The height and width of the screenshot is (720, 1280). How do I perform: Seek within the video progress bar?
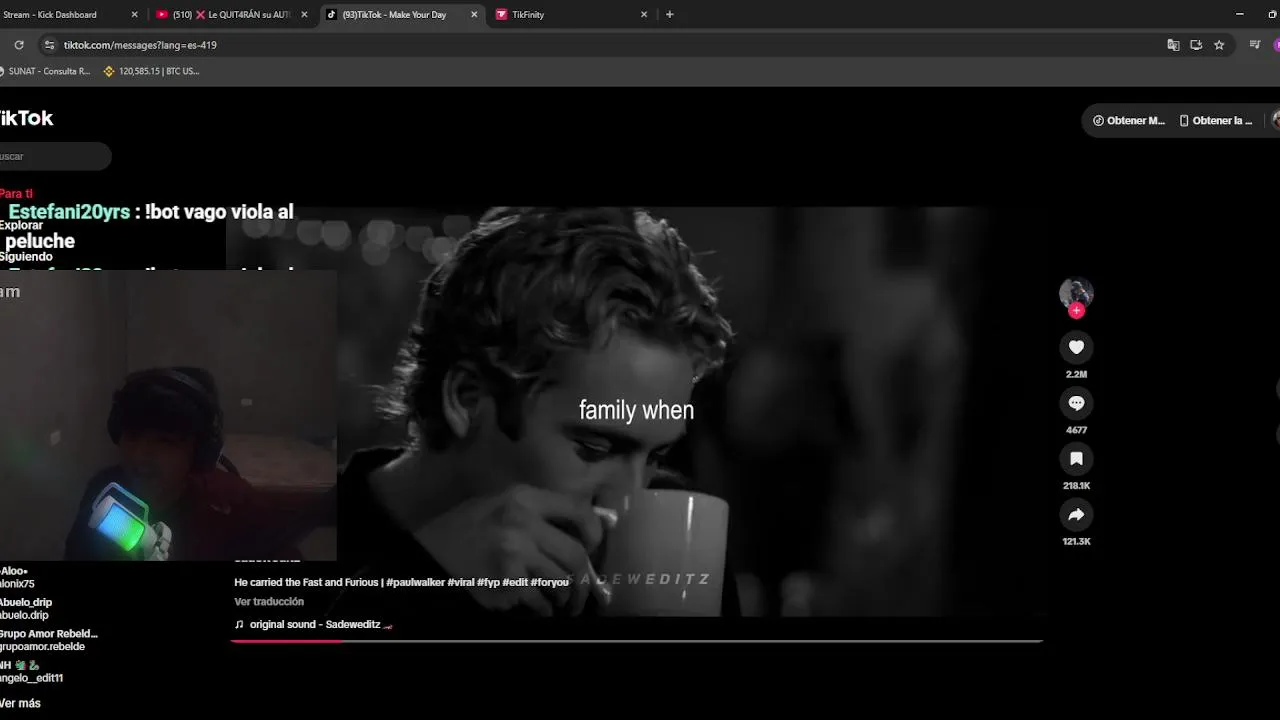pyautogui.click(x=637, y=641)
